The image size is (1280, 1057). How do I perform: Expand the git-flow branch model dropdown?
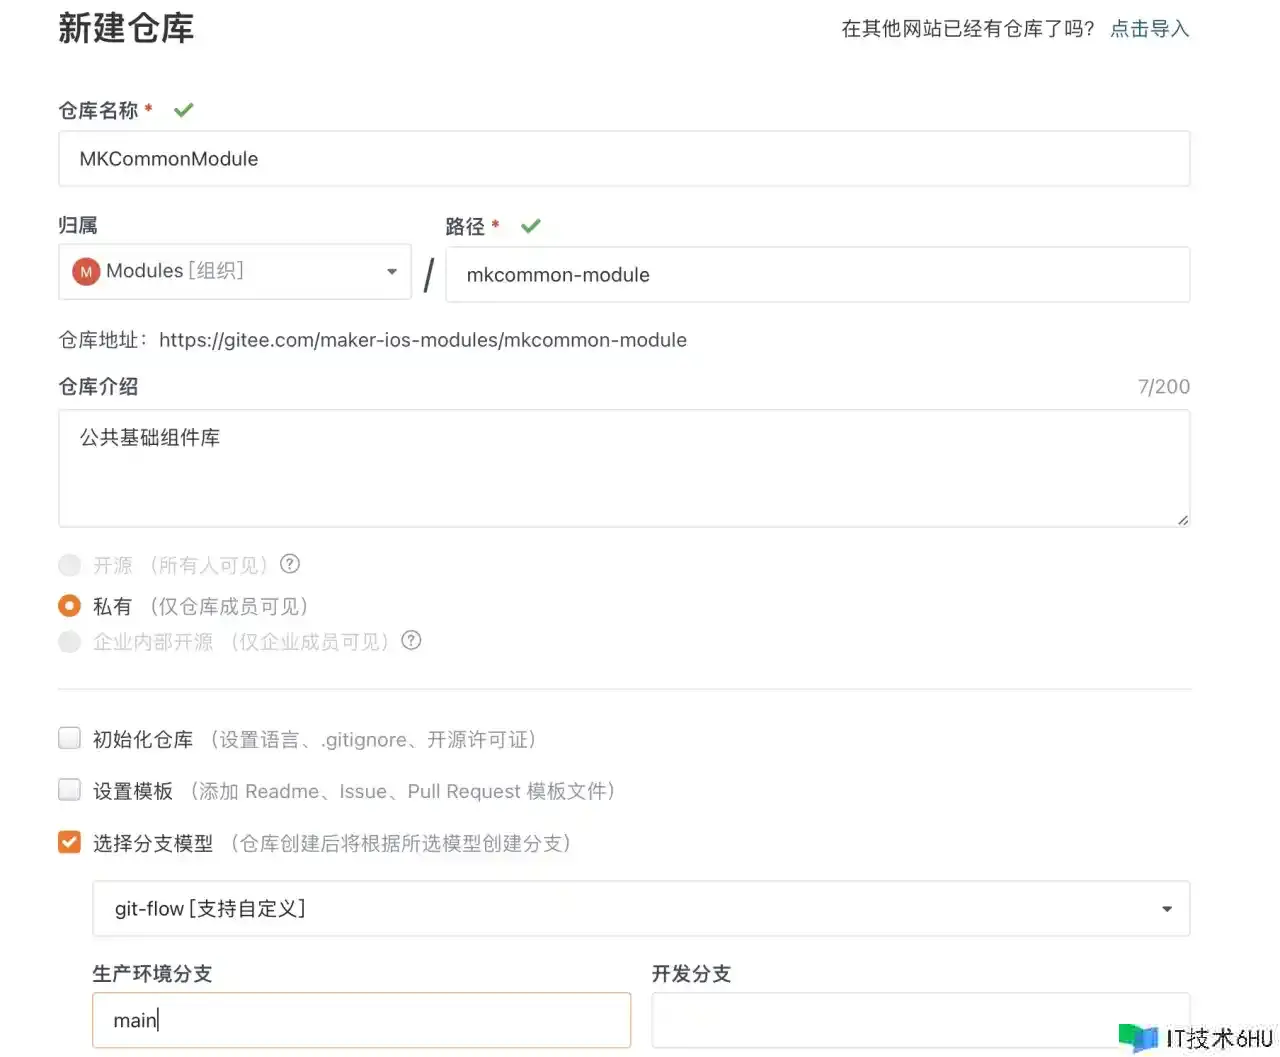click(x=640, y=908)
